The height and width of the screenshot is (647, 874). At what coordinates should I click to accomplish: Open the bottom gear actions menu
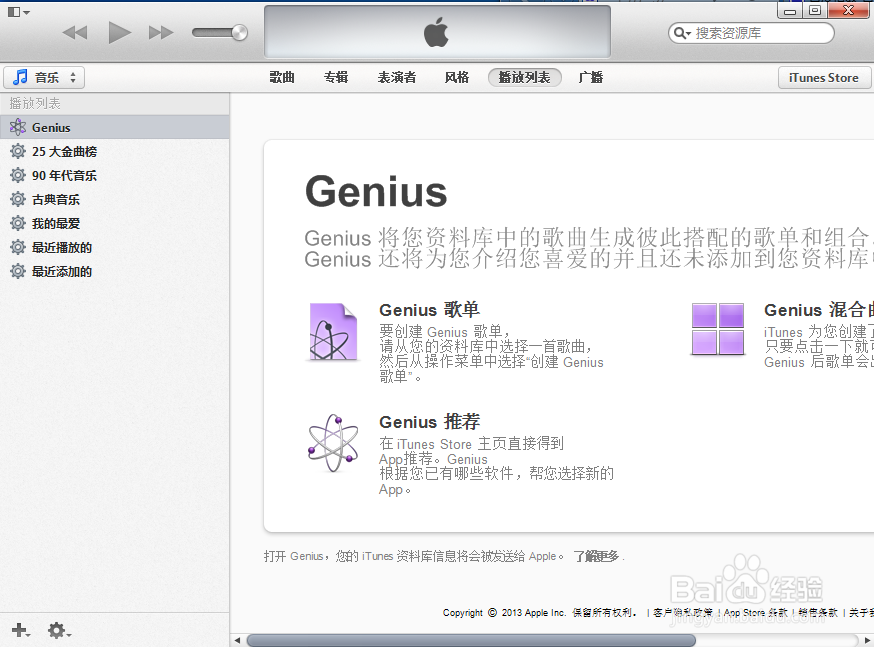pos(59,630)
